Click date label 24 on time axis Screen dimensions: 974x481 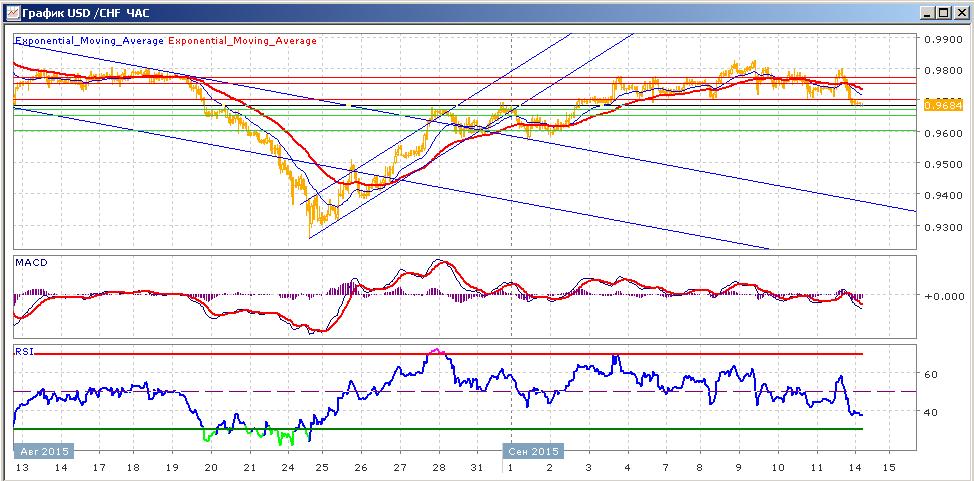[288, 467]
